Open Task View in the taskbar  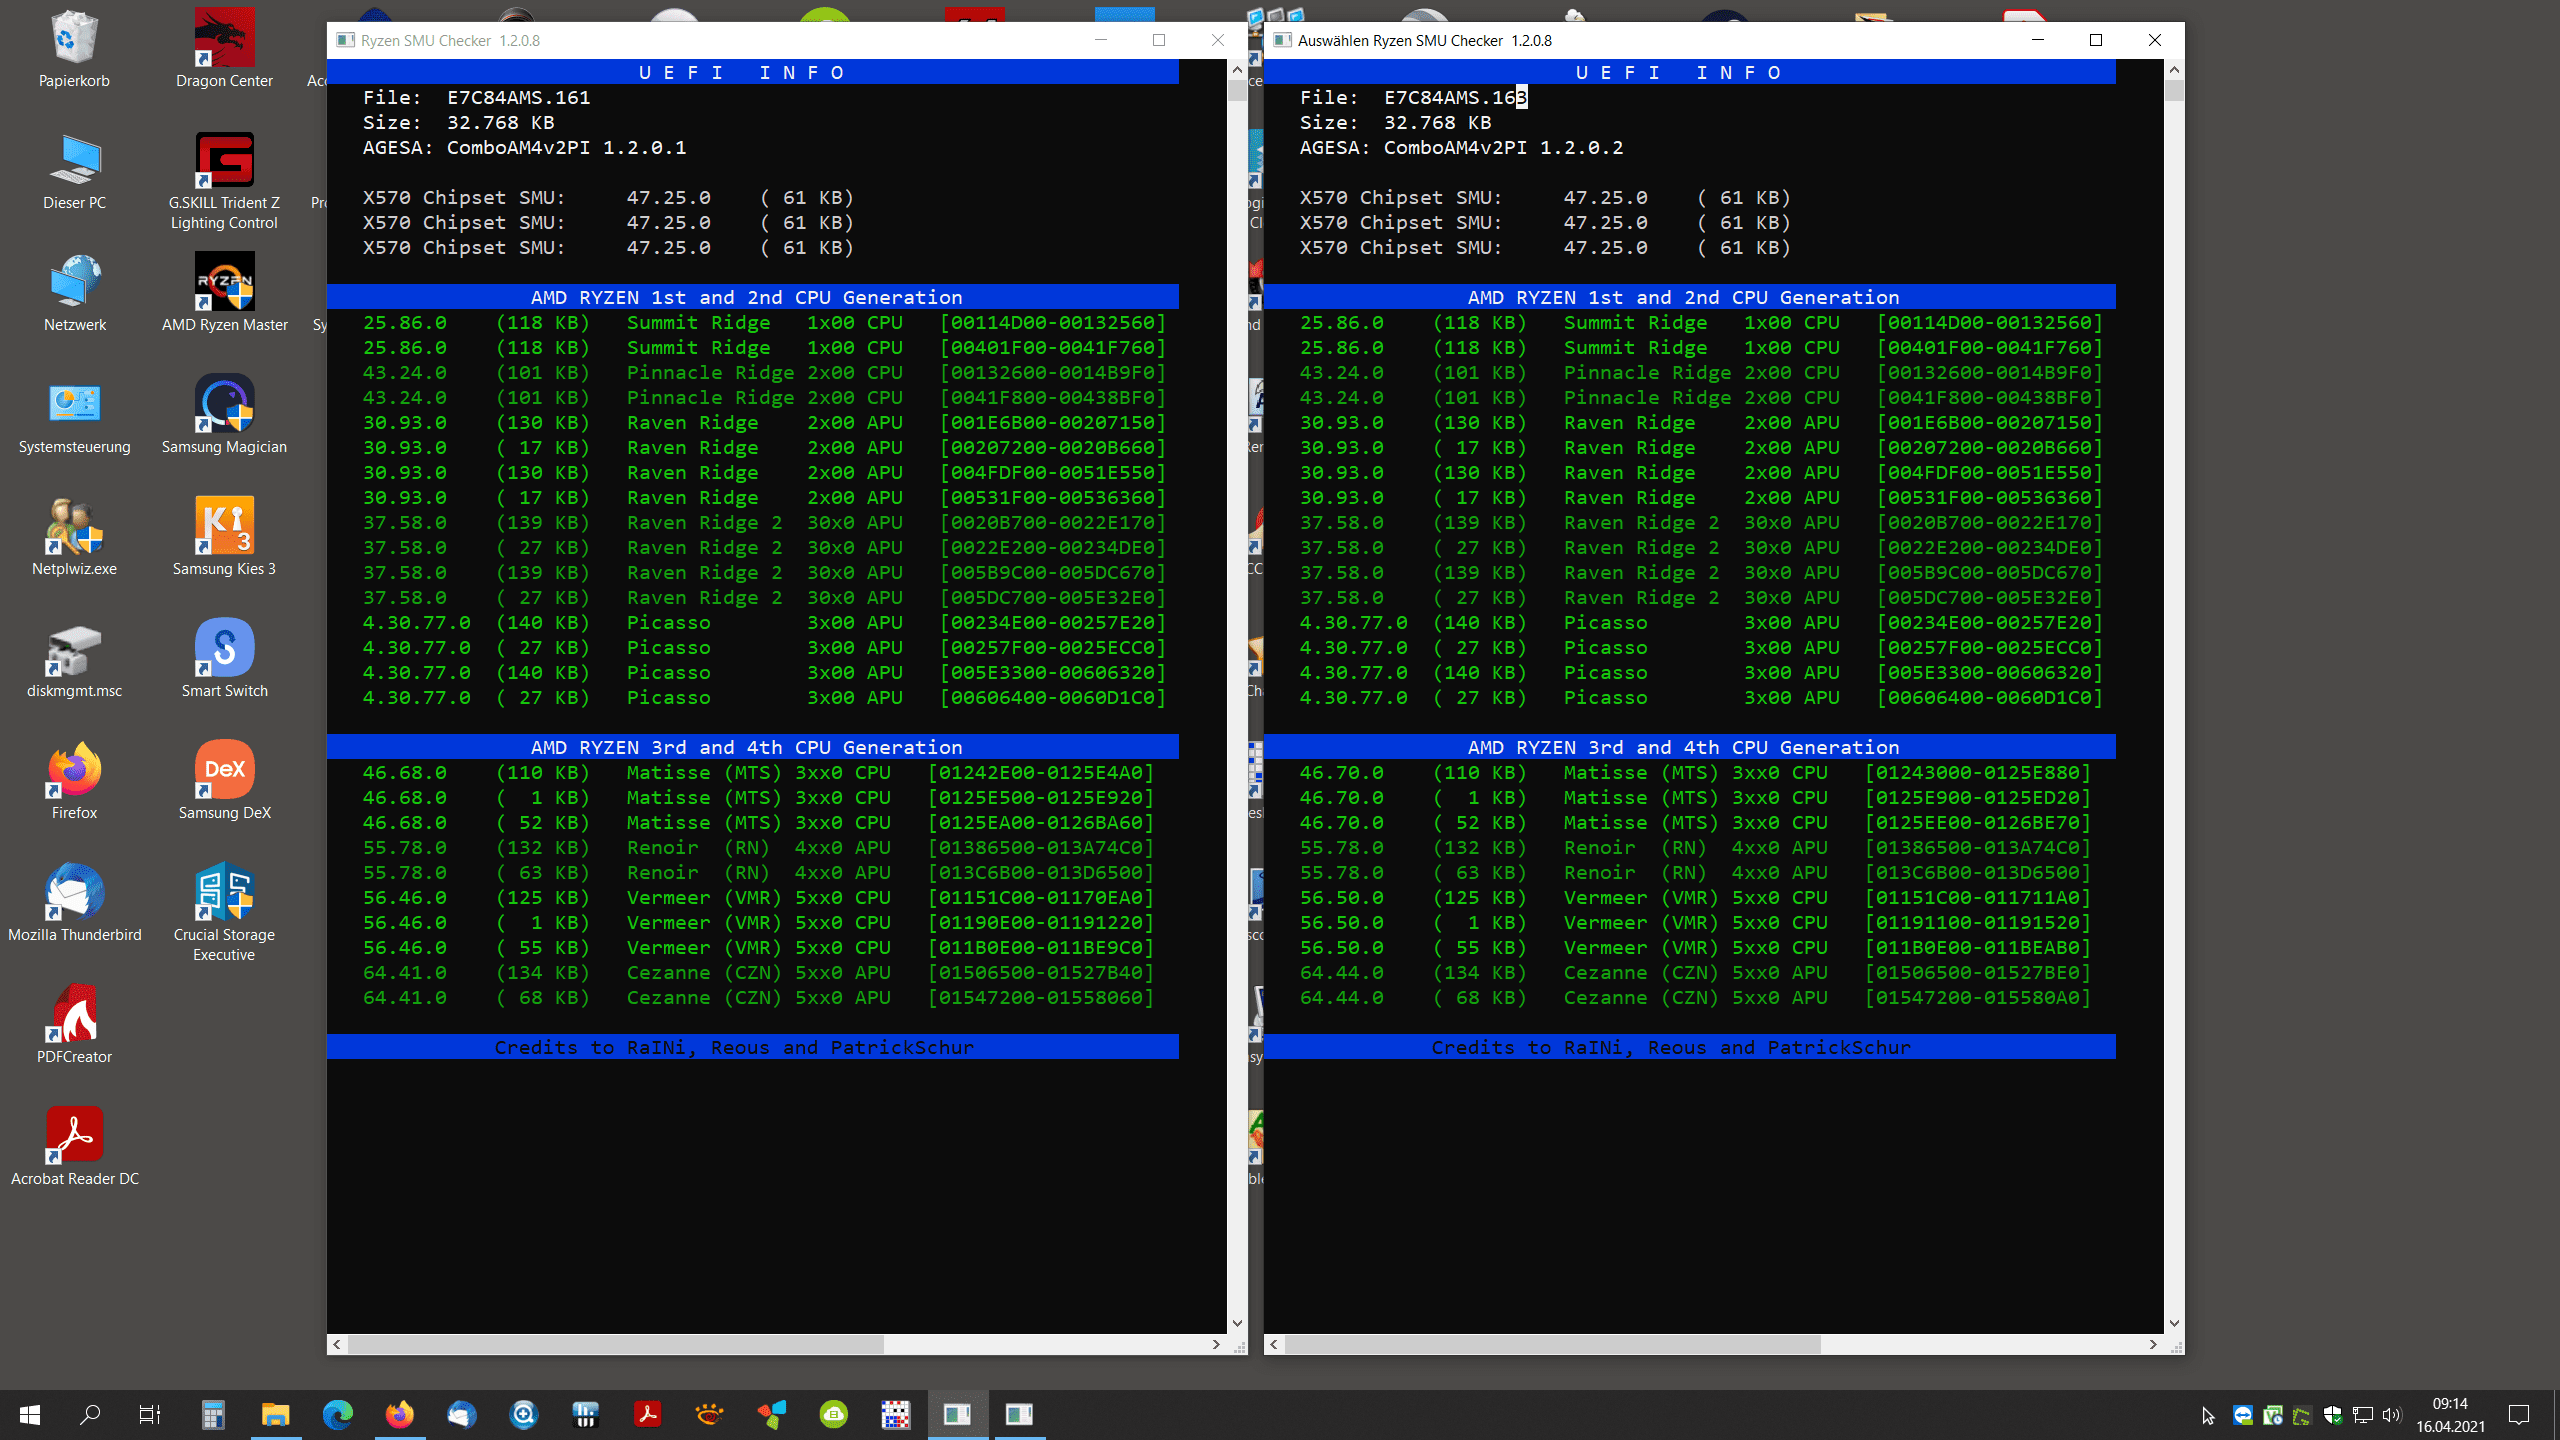pos(150,1414)
